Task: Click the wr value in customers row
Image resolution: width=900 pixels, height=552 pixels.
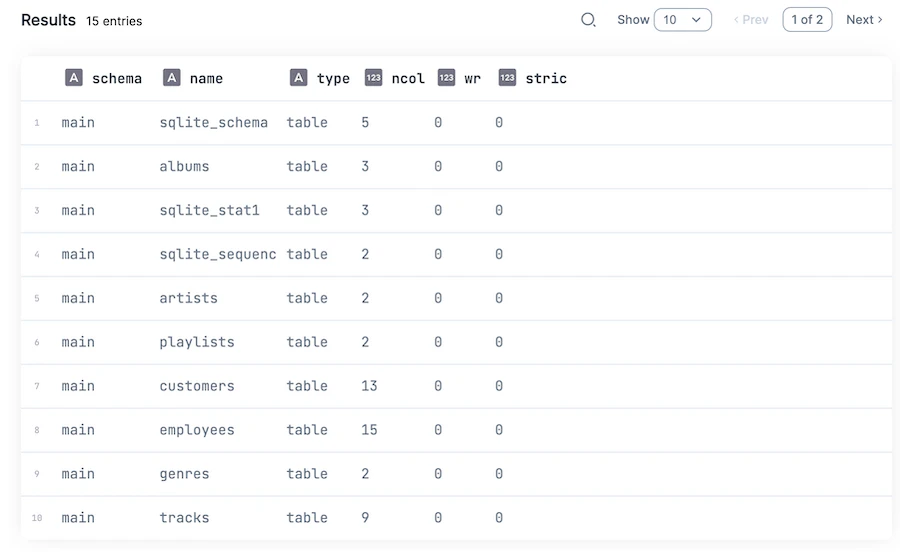Action: [438, 386]
